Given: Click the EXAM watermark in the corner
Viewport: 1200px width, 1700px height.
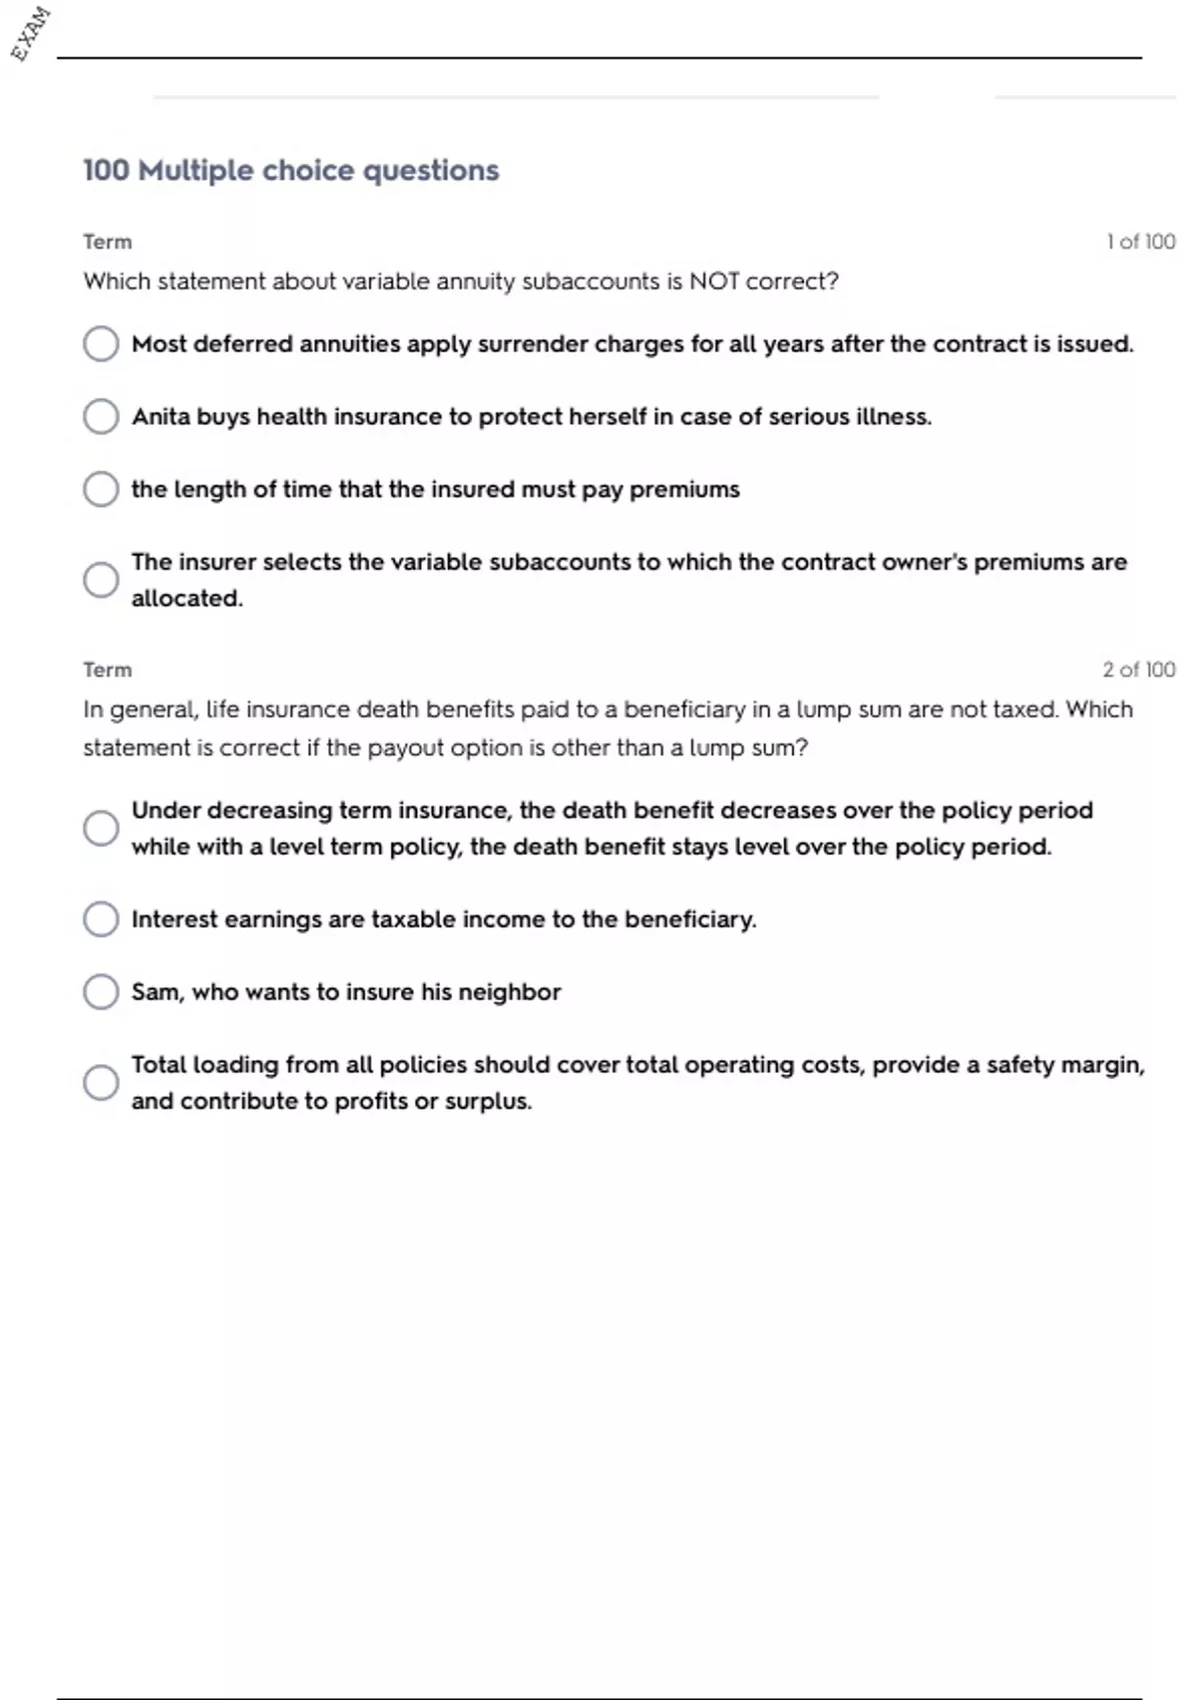Looking at the screenshot, I should tap(30, 33).
